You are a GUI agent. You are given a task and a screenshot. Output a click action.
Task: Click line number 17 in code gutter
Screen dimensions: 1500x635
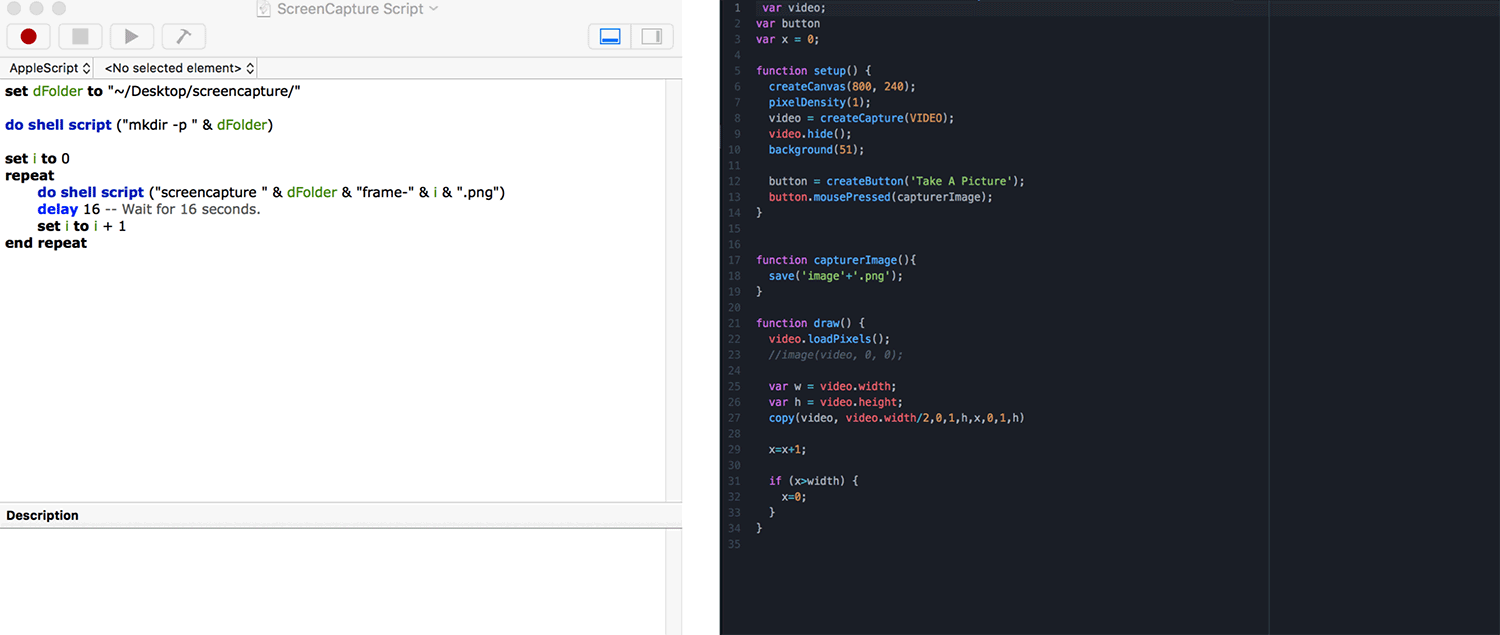pos(735,260)
